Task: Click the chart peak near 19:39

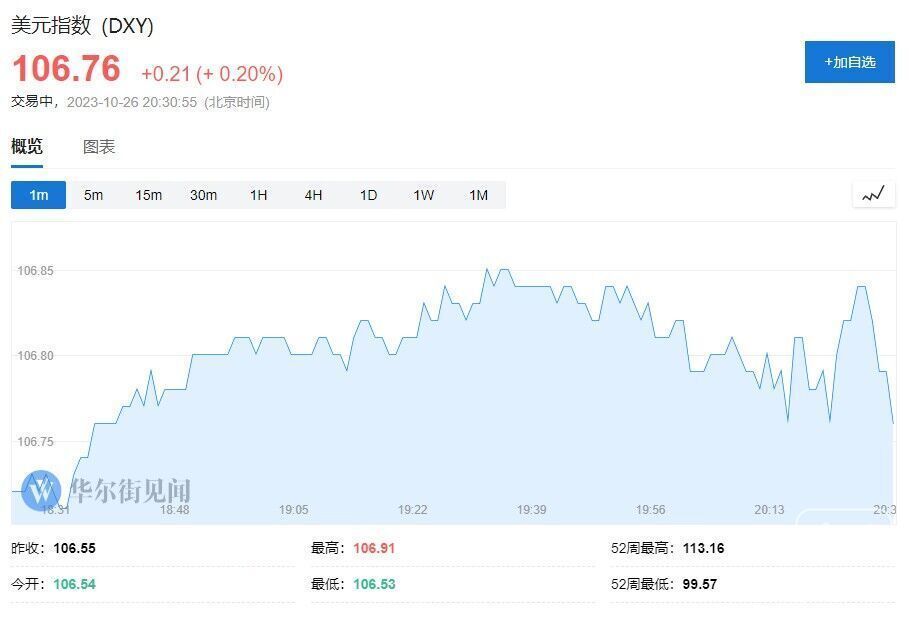Action: (x=503, y=270)
